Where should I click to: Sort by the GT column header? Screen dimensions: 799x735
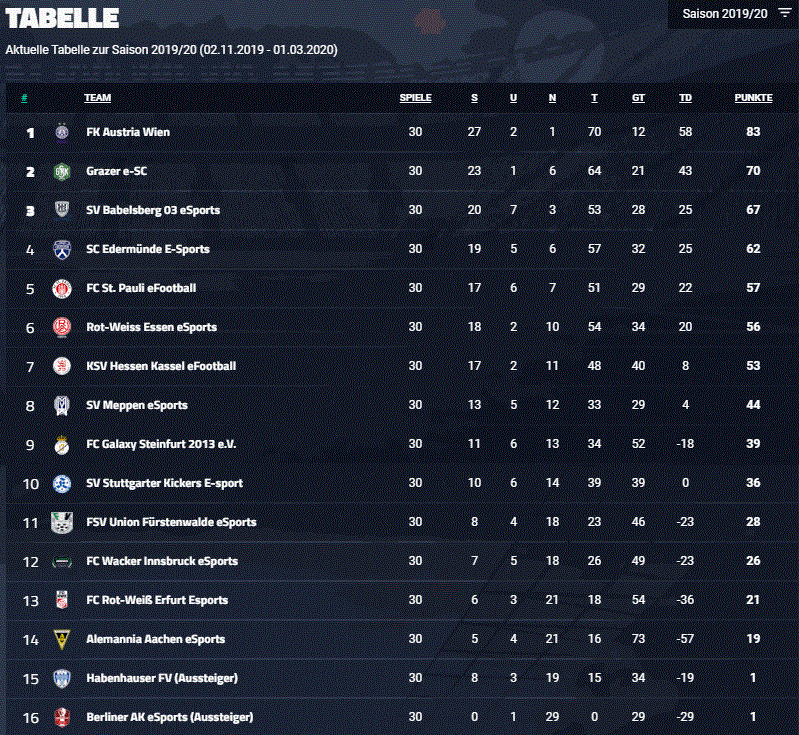(638, 98)
